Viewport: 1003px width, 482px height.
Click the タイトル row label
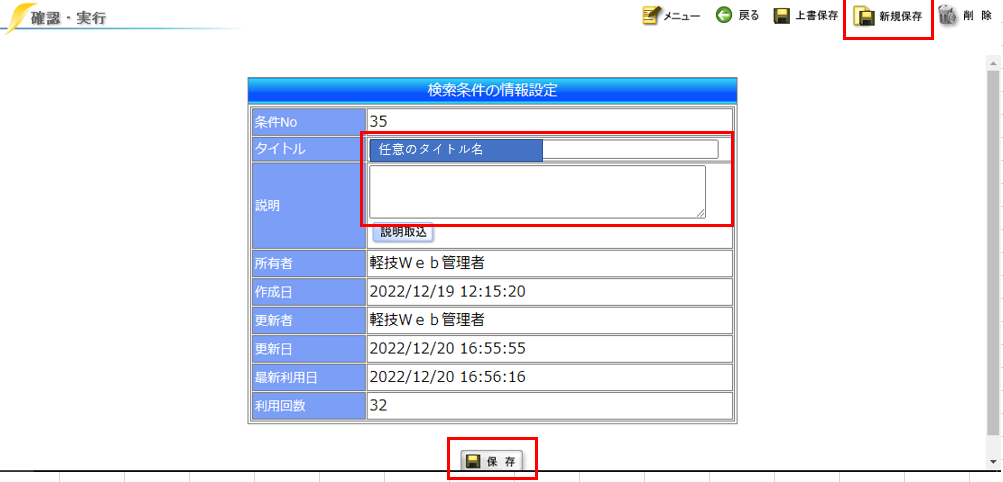(x=309, y=149)
